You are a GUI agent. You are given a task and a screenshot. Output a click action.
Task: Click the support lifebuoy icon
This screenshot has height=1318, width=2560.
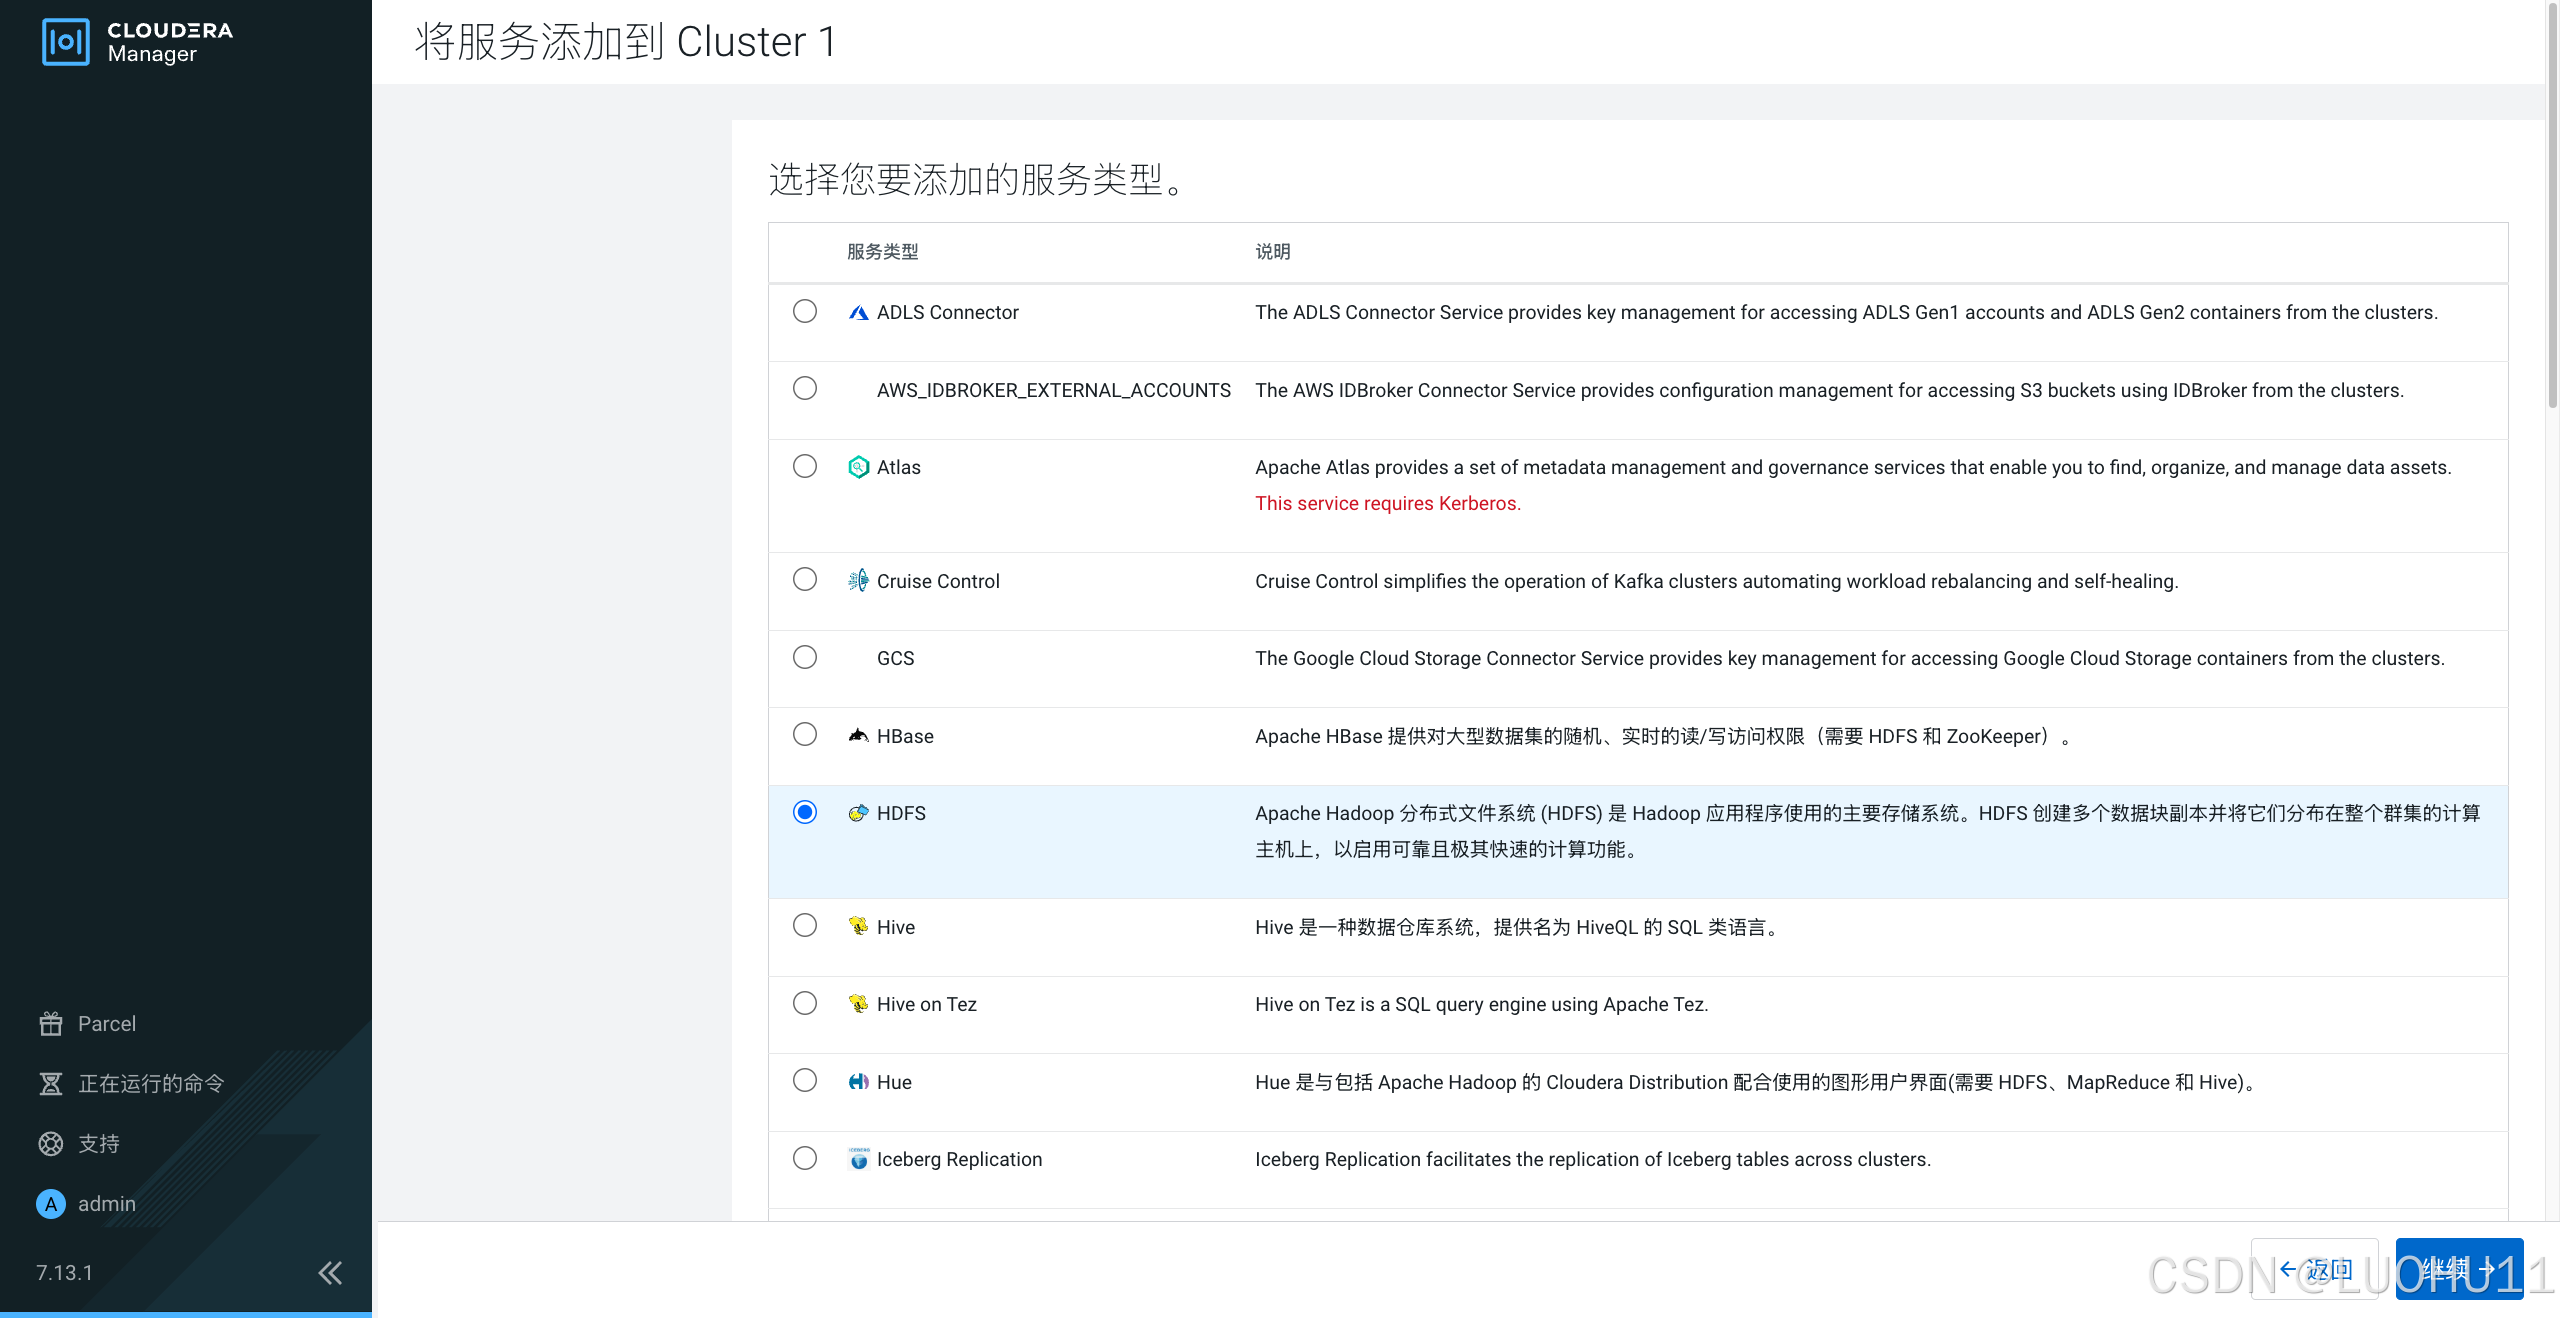tap(51, 1144)
